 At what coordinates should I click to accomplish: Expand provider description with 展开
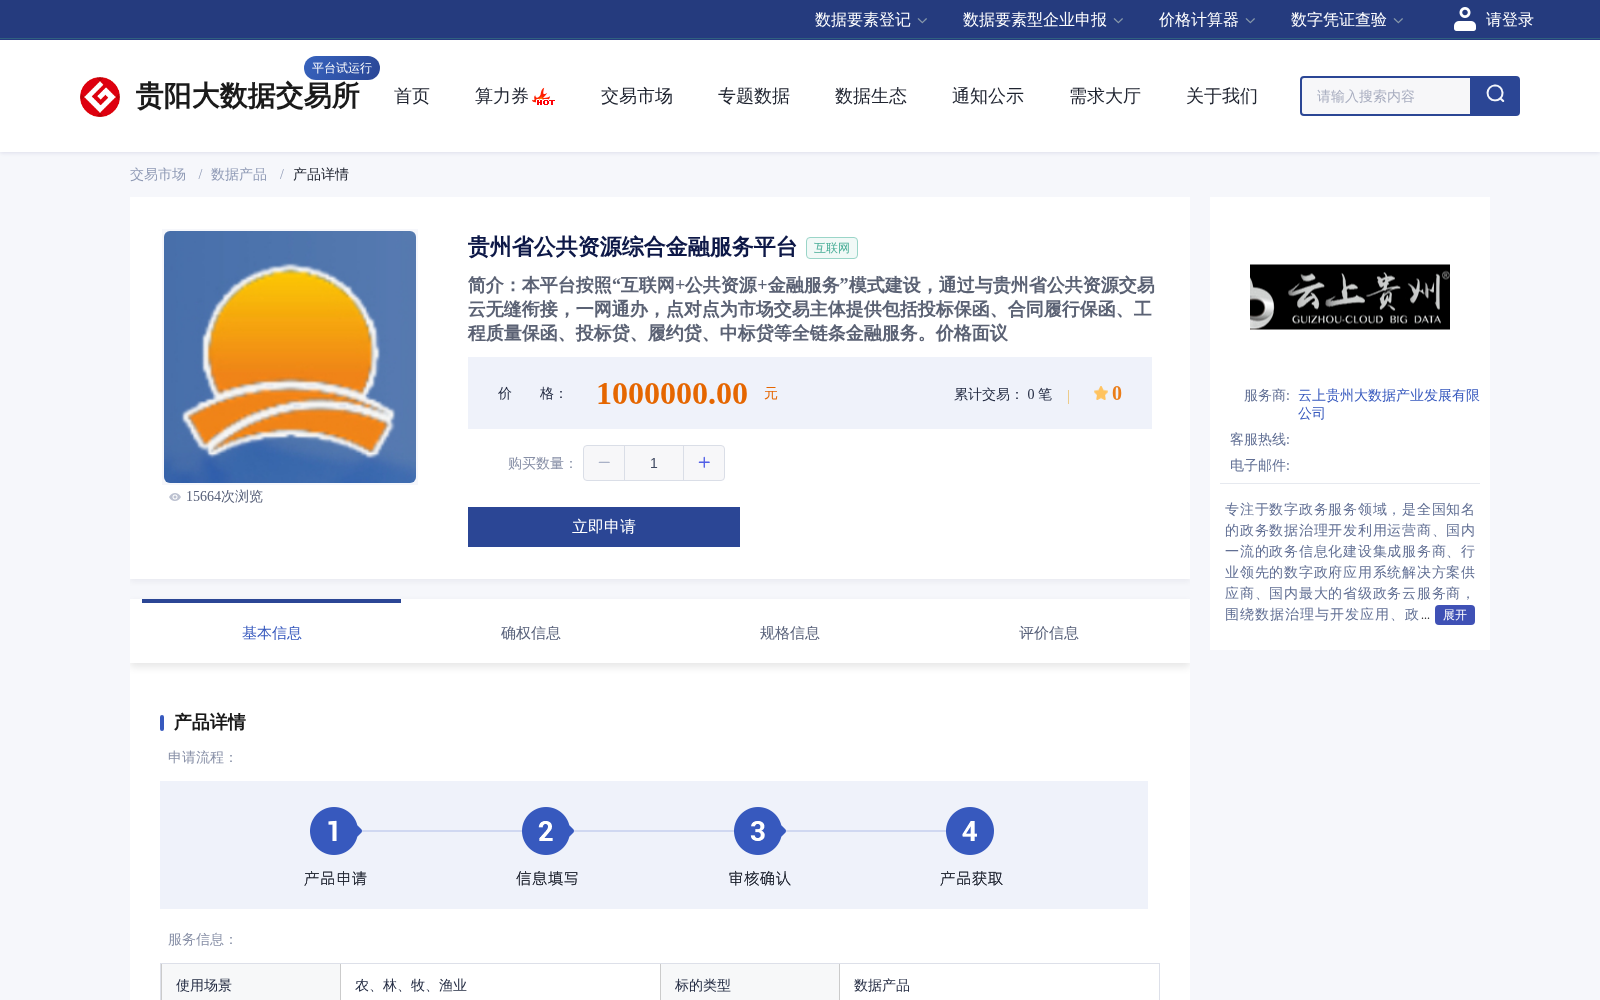(1454, 615)
